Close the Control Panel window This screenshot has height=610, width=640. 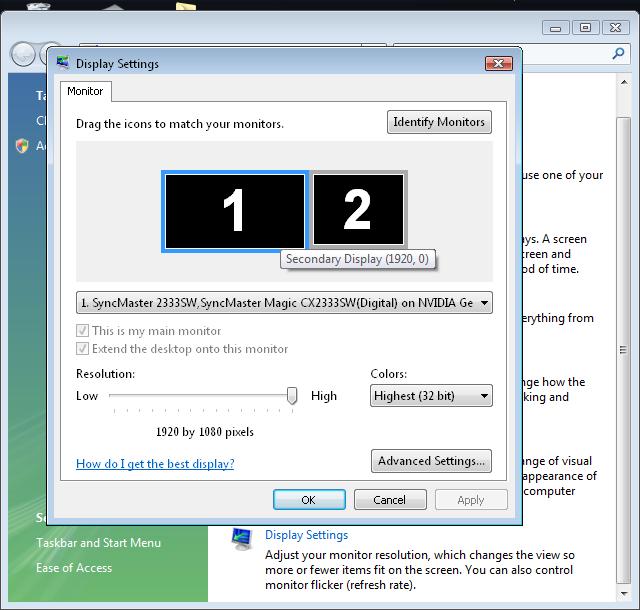tap(616, 28)
